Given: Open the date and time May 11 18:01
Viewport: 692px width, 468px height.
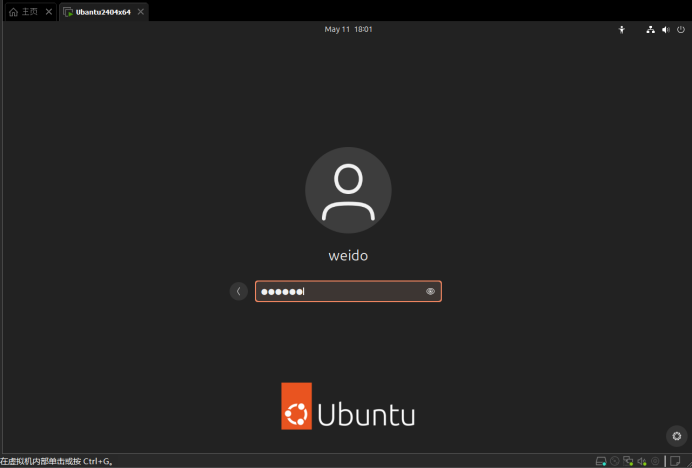Looking at the screenshot, I should (x=348, y=29).
